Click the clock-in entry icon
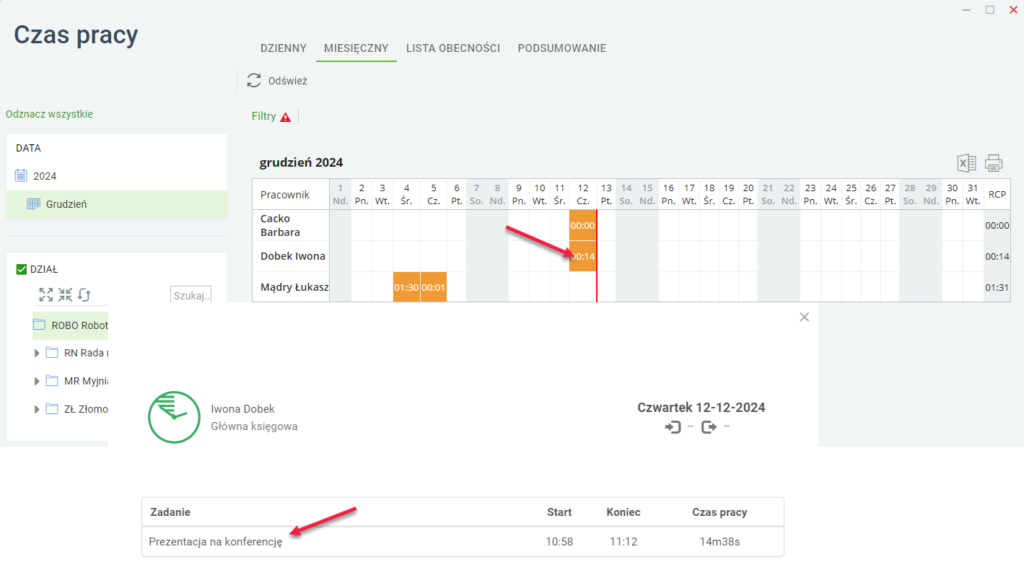 click(673, 427)
